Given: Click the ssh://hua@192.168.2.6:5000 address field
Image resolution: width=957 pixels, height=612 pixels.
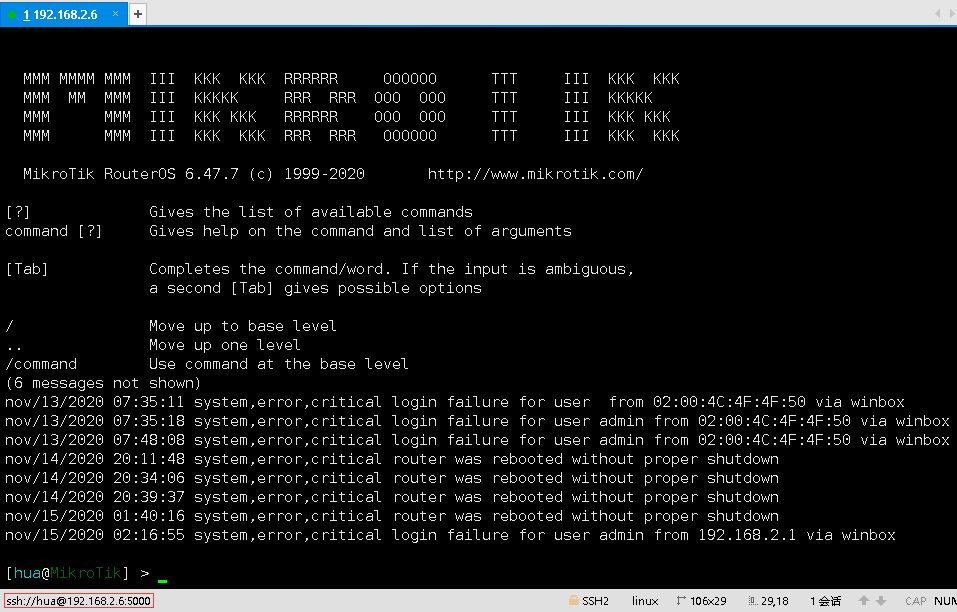Looking at the screenshot, I should pos(76,601).
